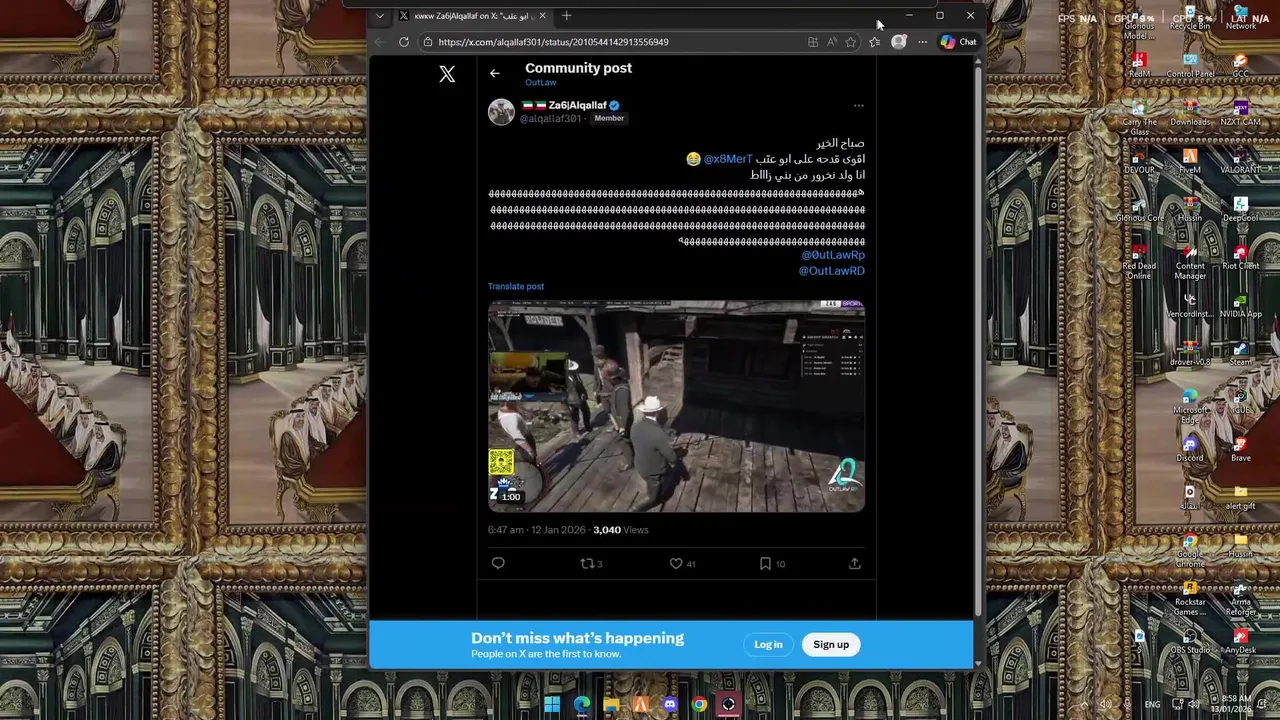Open a new browser tab

coord(566,16)
